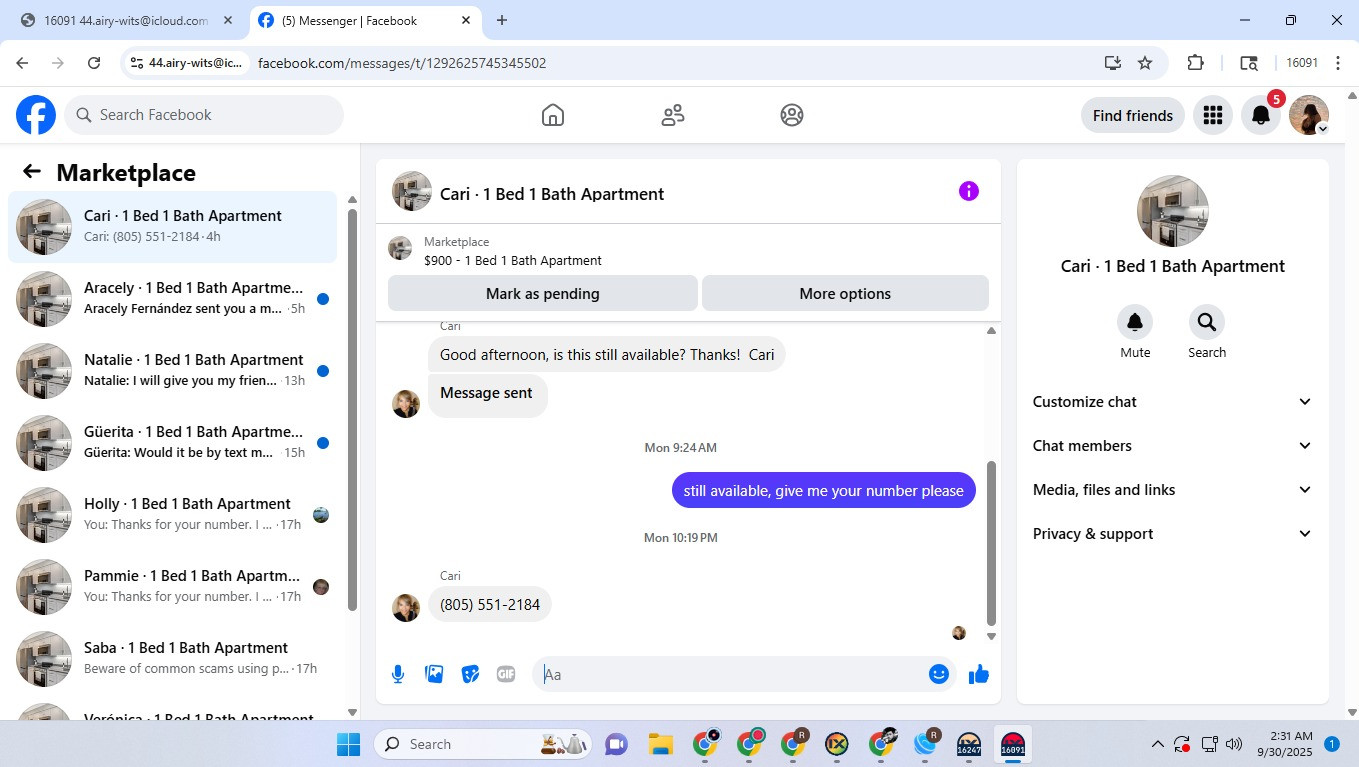Open the browser side panel icon
Image resolution: width=1359 pixels, height=767 pixels.
[1249, 63]
